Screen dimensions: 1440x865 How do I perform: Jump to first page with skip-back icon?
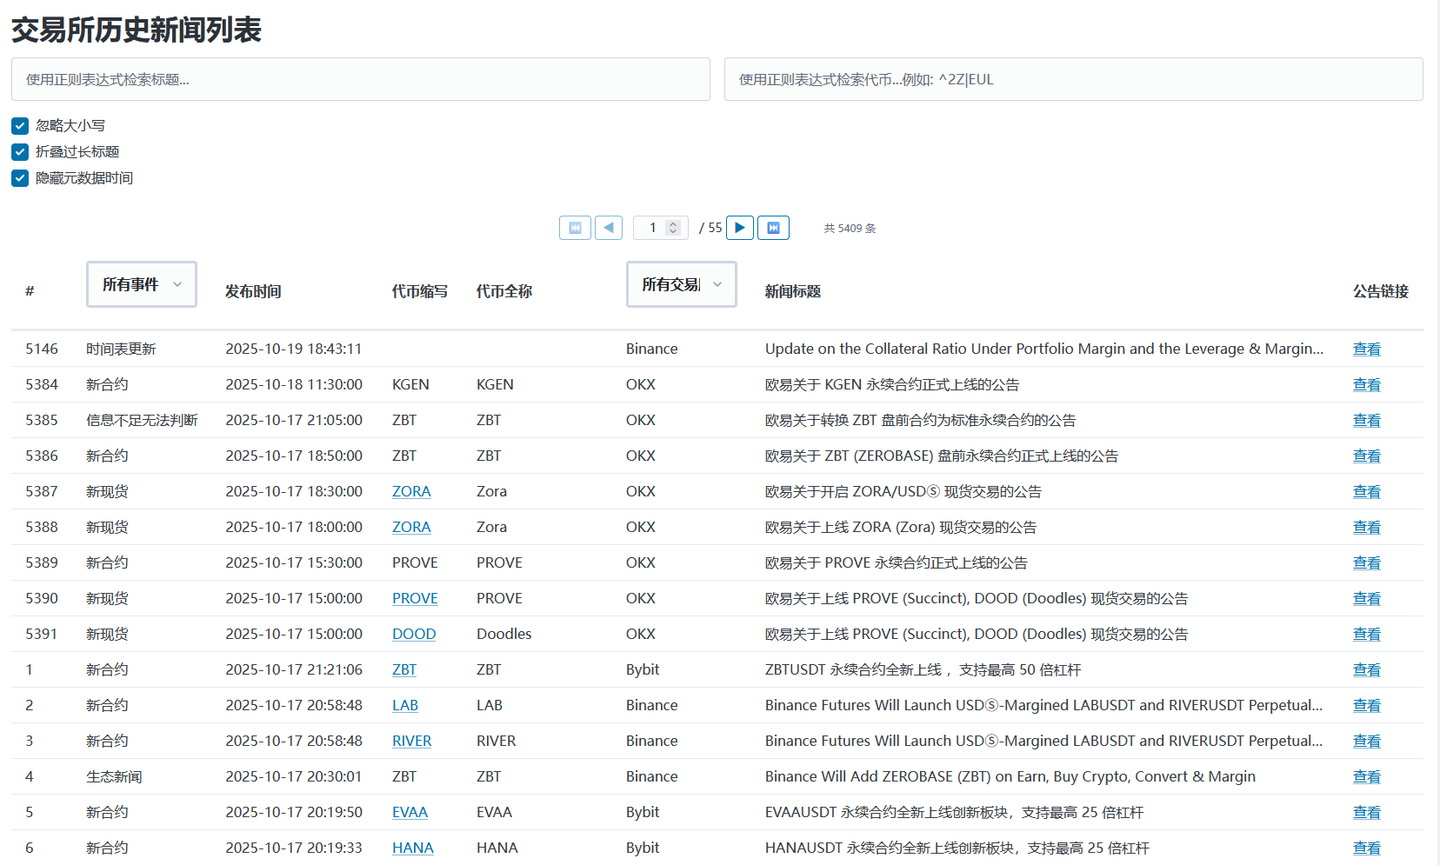click(x=574, y=227)
